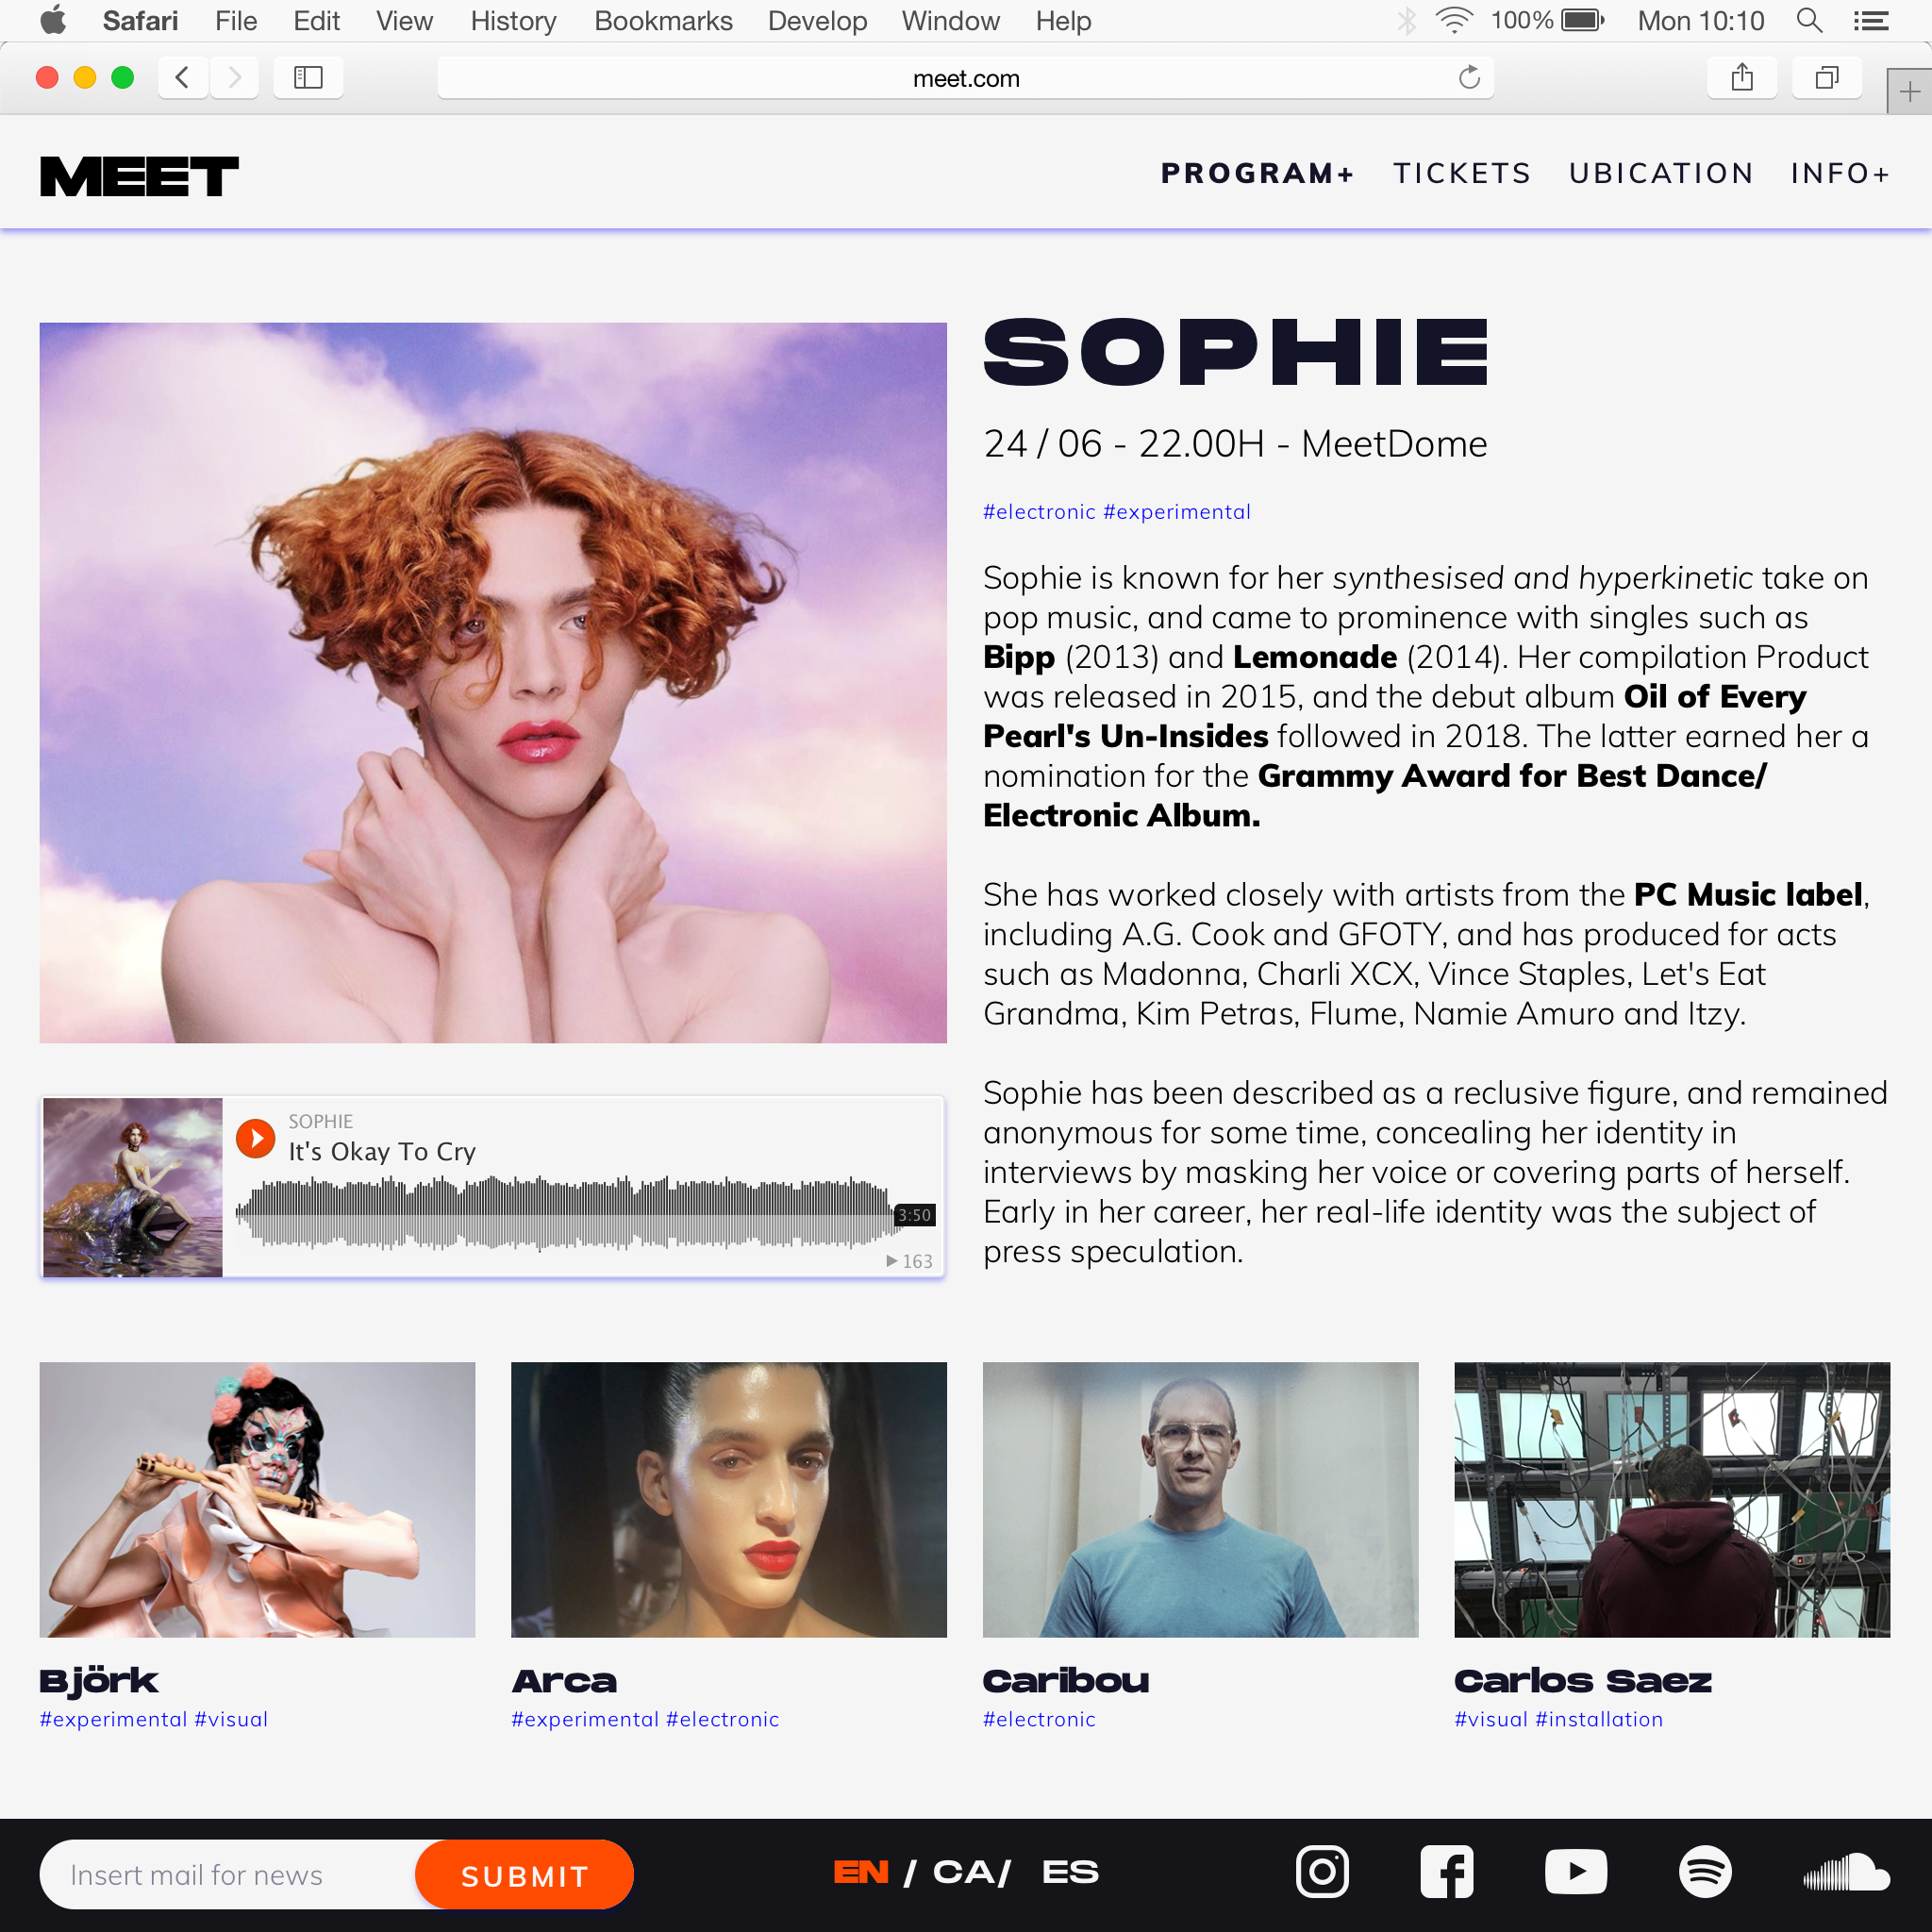
Task: Open the Help menu
Action: pyautogui.click(x=1063, y=21)
